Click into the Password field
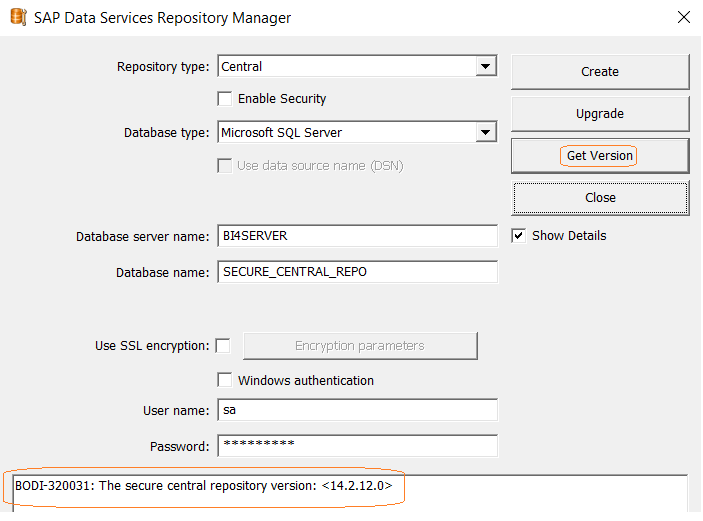This screenshot has width=703, height=521. (357, 446)
